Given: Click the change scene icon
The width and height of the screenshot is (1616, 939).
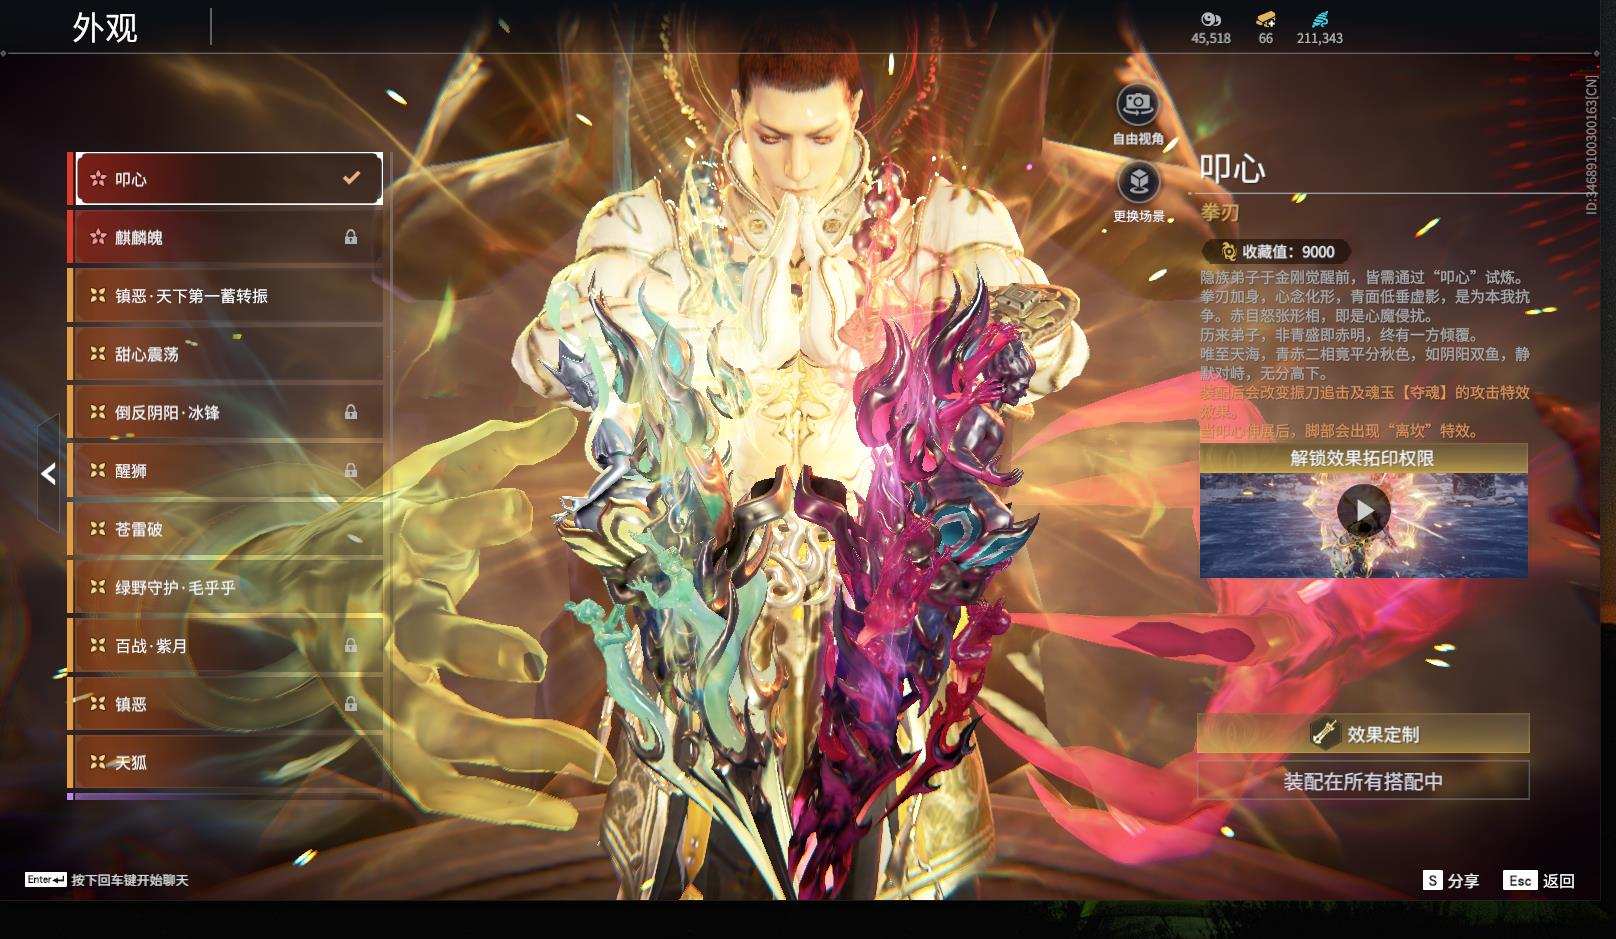Looking at the screenshot, I should coord(1137,182).
